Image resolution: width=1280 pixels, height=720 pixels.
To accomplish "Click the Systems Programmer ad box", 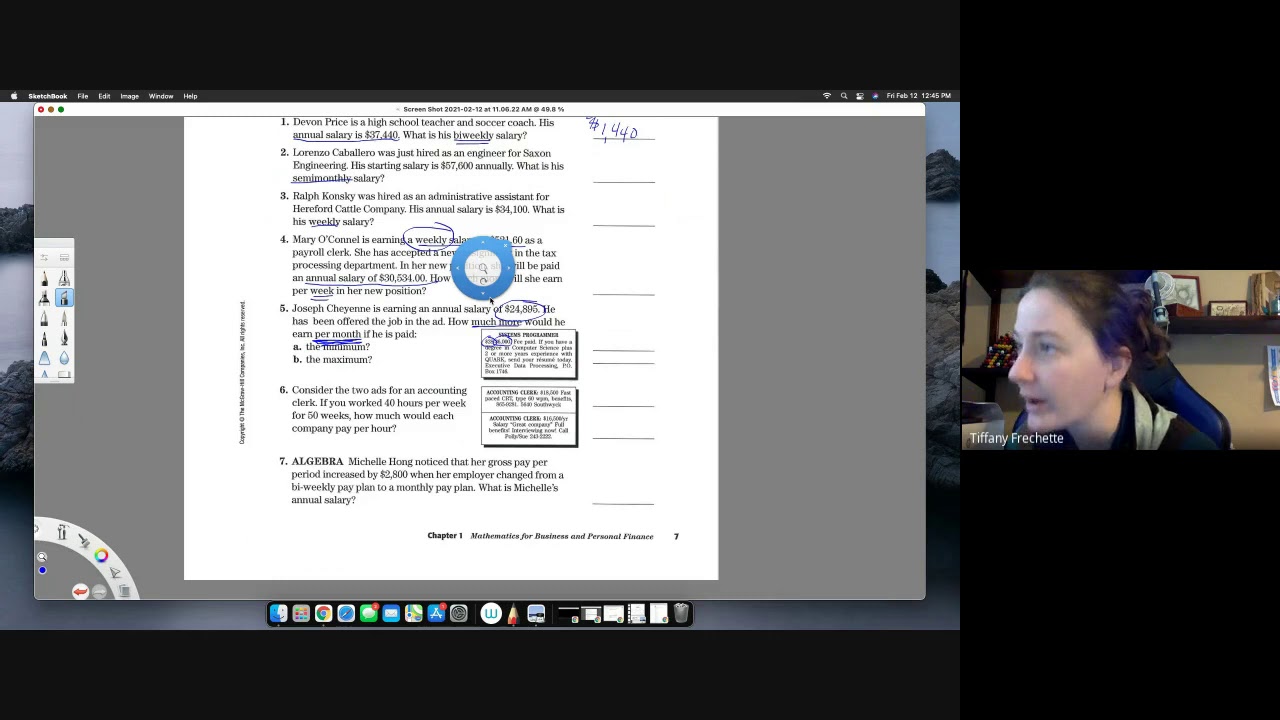I will click(x=529, y=354).
